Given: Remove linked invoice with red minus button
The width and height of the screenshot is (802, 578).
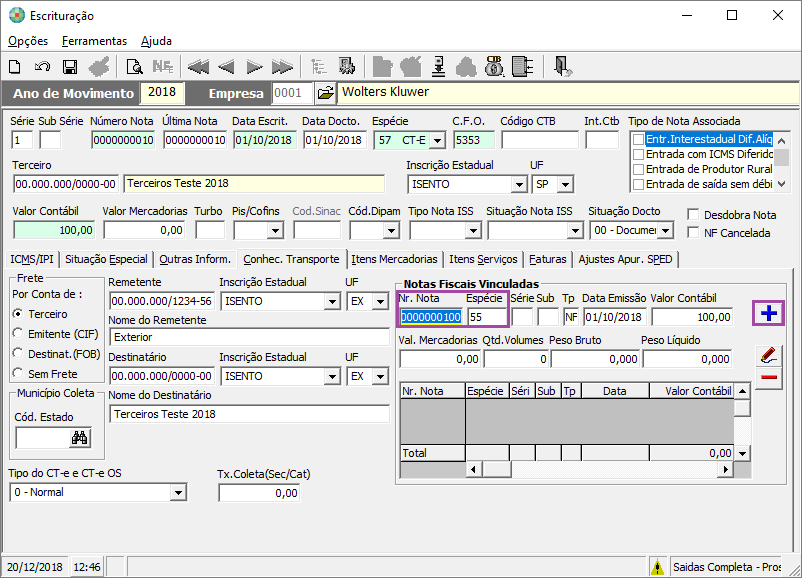Looking at the screenshot, I should [x=769, y=378].
